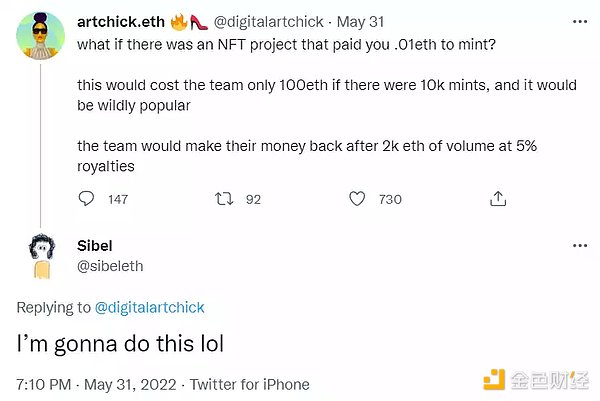
Task: Click the artchick.eth display name
Action: click(x=121, y=22)
